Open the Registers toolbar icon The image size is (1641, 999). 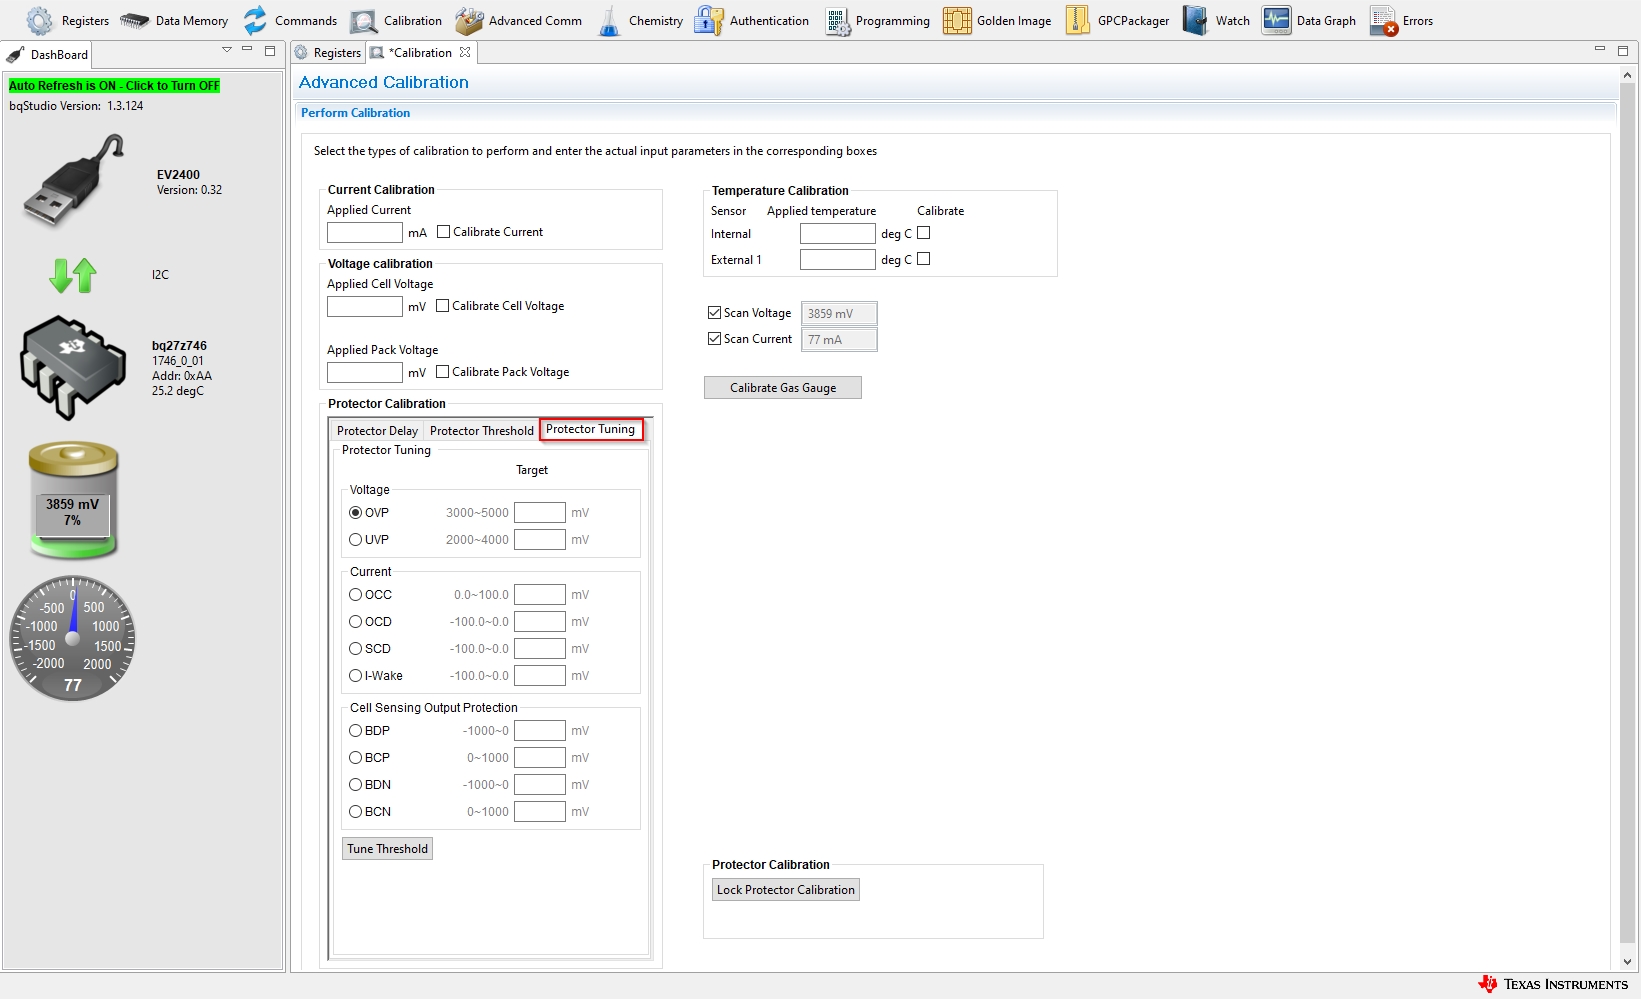40,21
